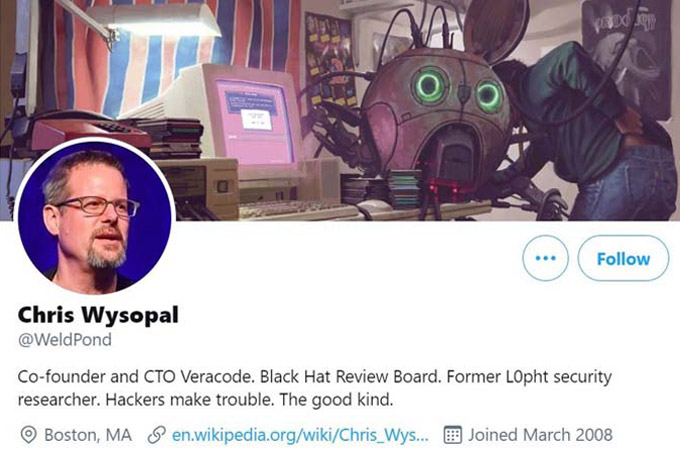Click the Follow button
Screen dimensions: 680x450
pos(623,258)
